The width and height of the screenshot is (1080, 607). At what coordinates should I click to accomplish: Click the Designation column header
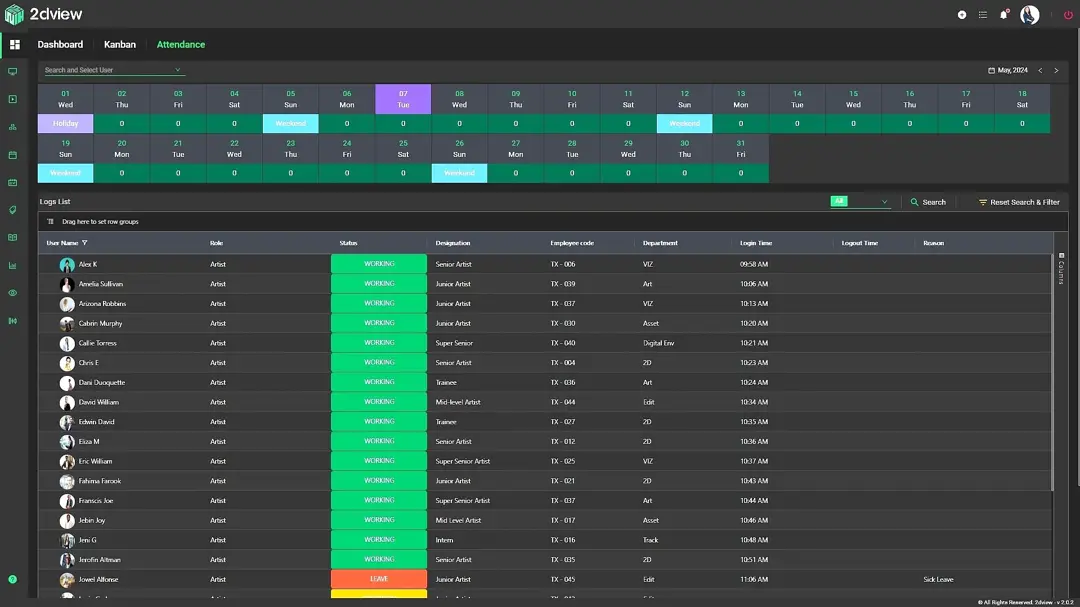click(453, 243)
